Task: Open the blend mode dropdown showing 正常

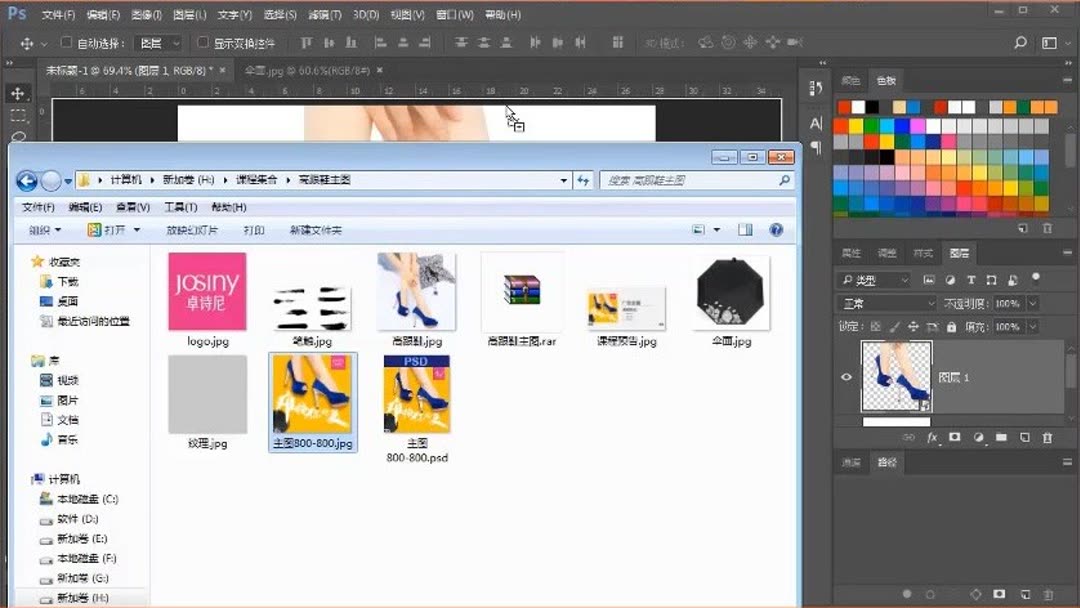Action: 886,301
